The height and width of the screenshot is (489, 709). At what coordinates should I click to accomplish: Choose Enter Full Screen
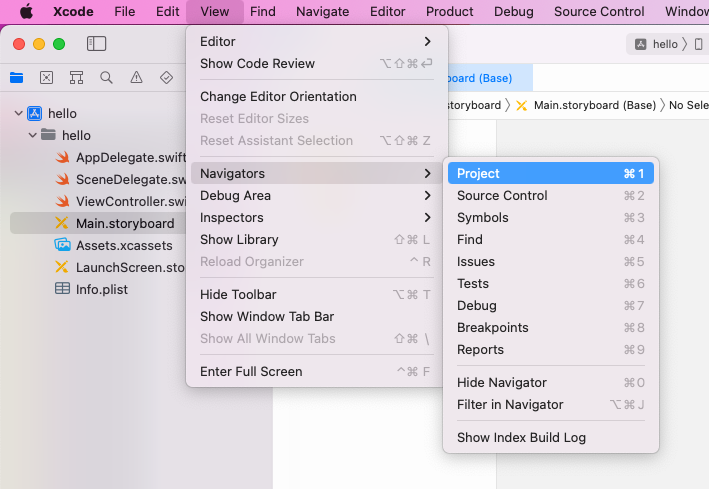click(316, 371)
